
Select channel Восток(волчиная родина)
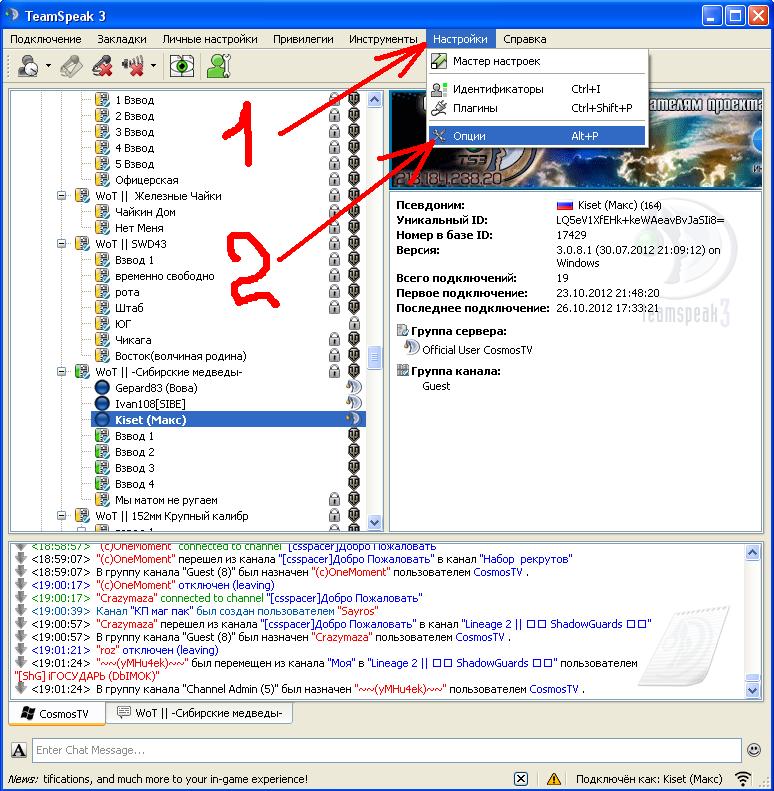click(x=181, y=356)
